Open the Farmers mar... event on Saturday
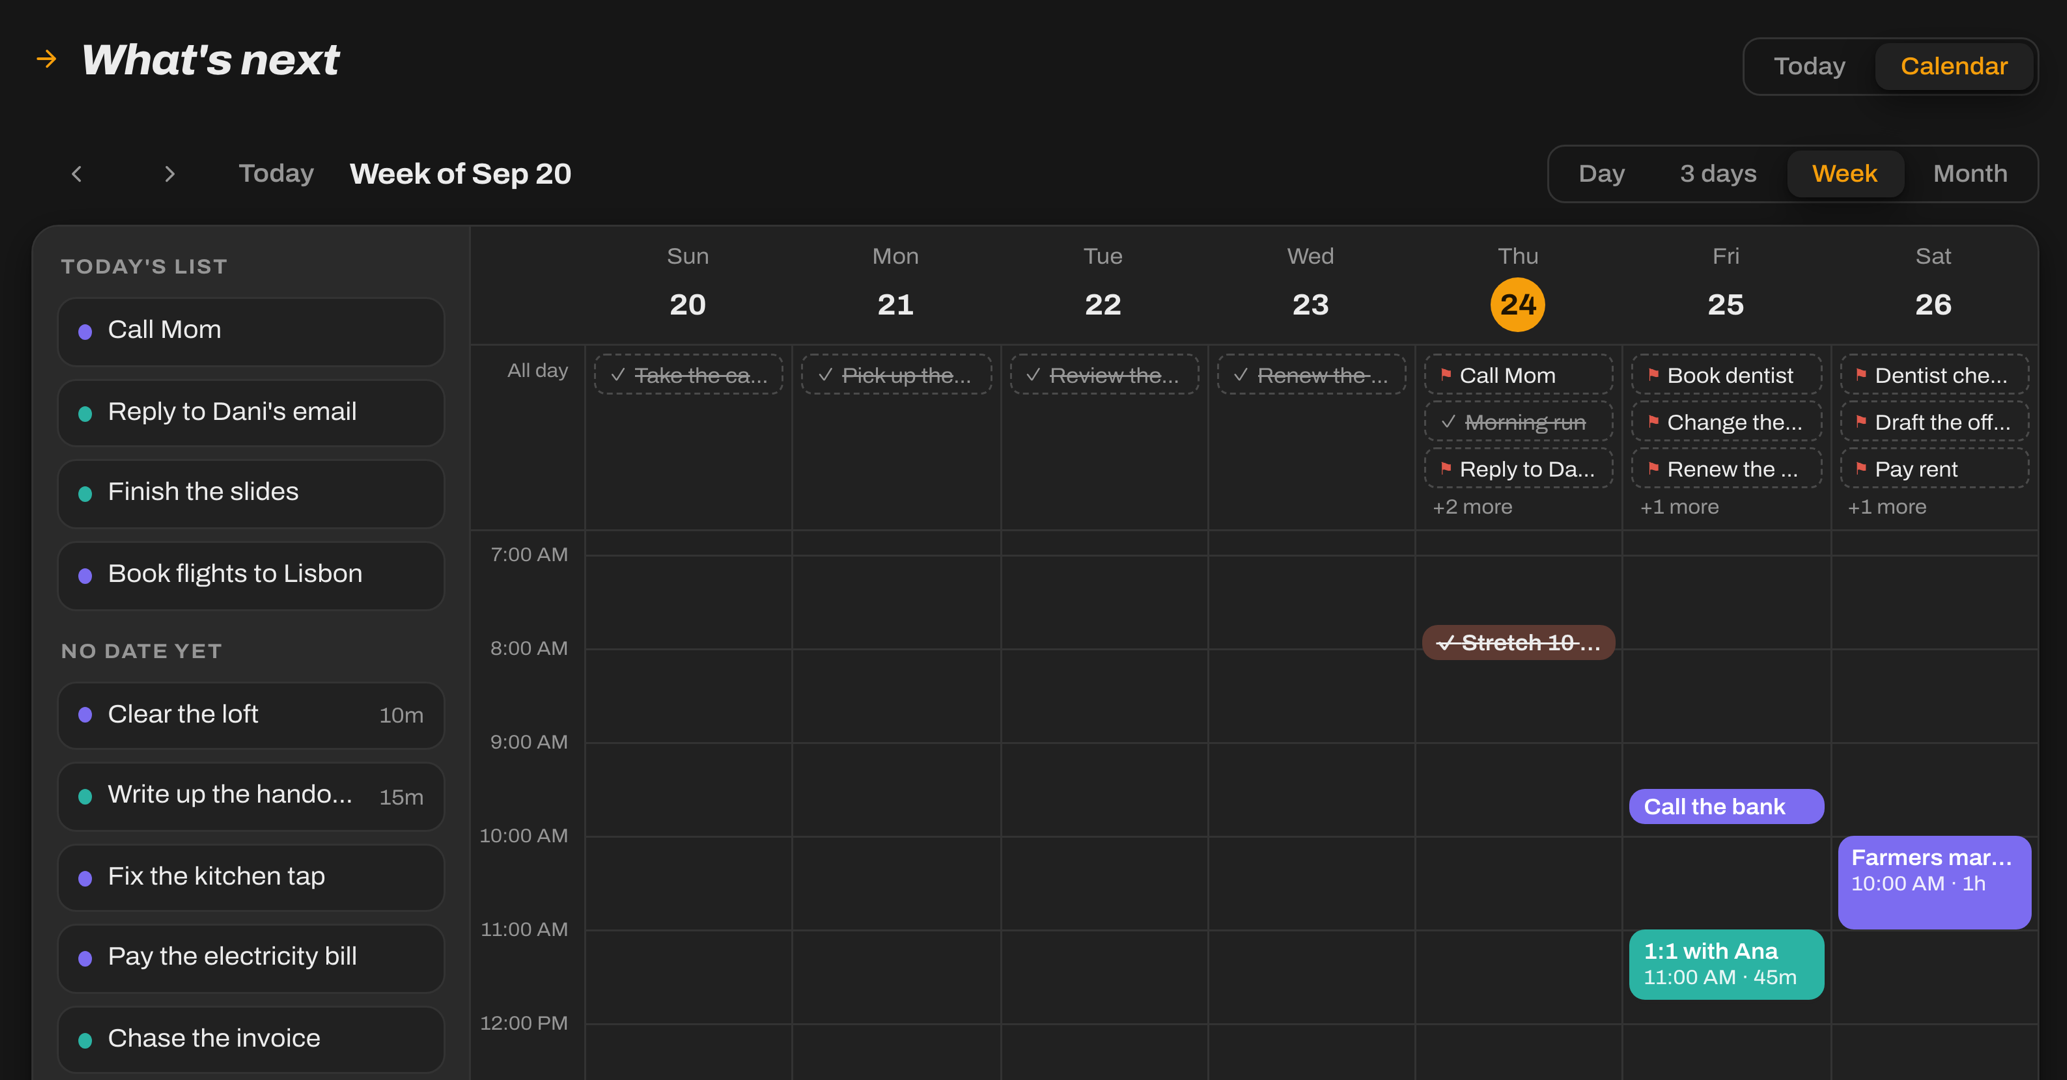 (1934, 882)
